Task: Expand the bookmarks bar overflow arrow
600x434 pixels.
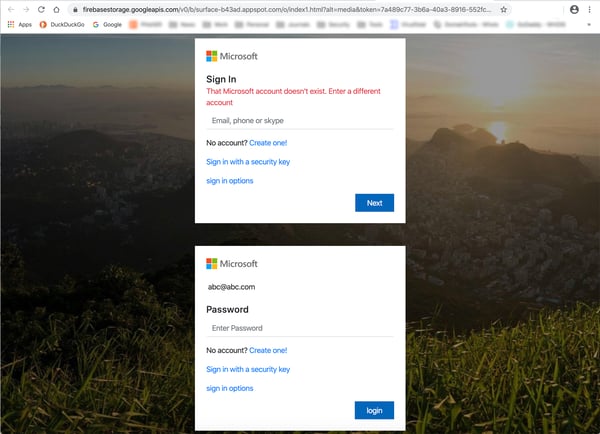Action: tap(591, 23)
